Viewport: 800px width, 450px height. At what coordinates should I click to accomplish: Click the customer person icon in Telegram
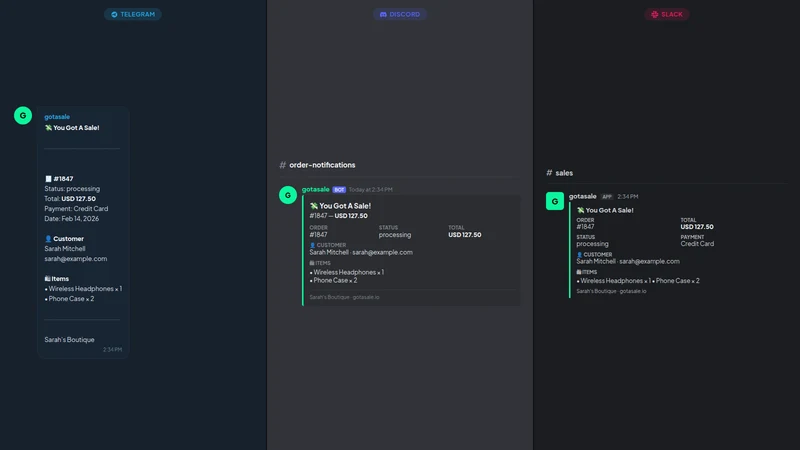coord(48,239)
